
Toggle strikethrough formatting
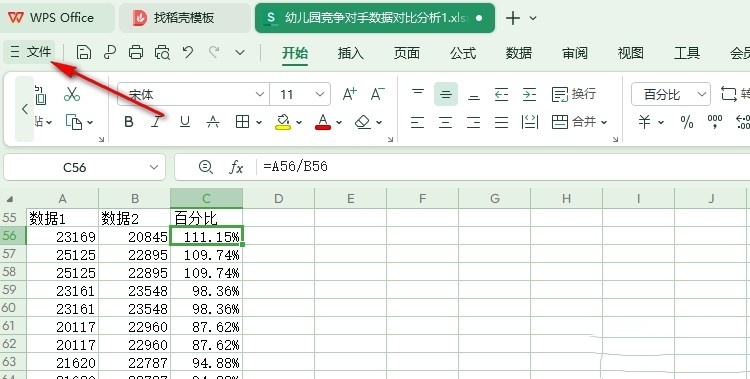click(x=213, y=123)
